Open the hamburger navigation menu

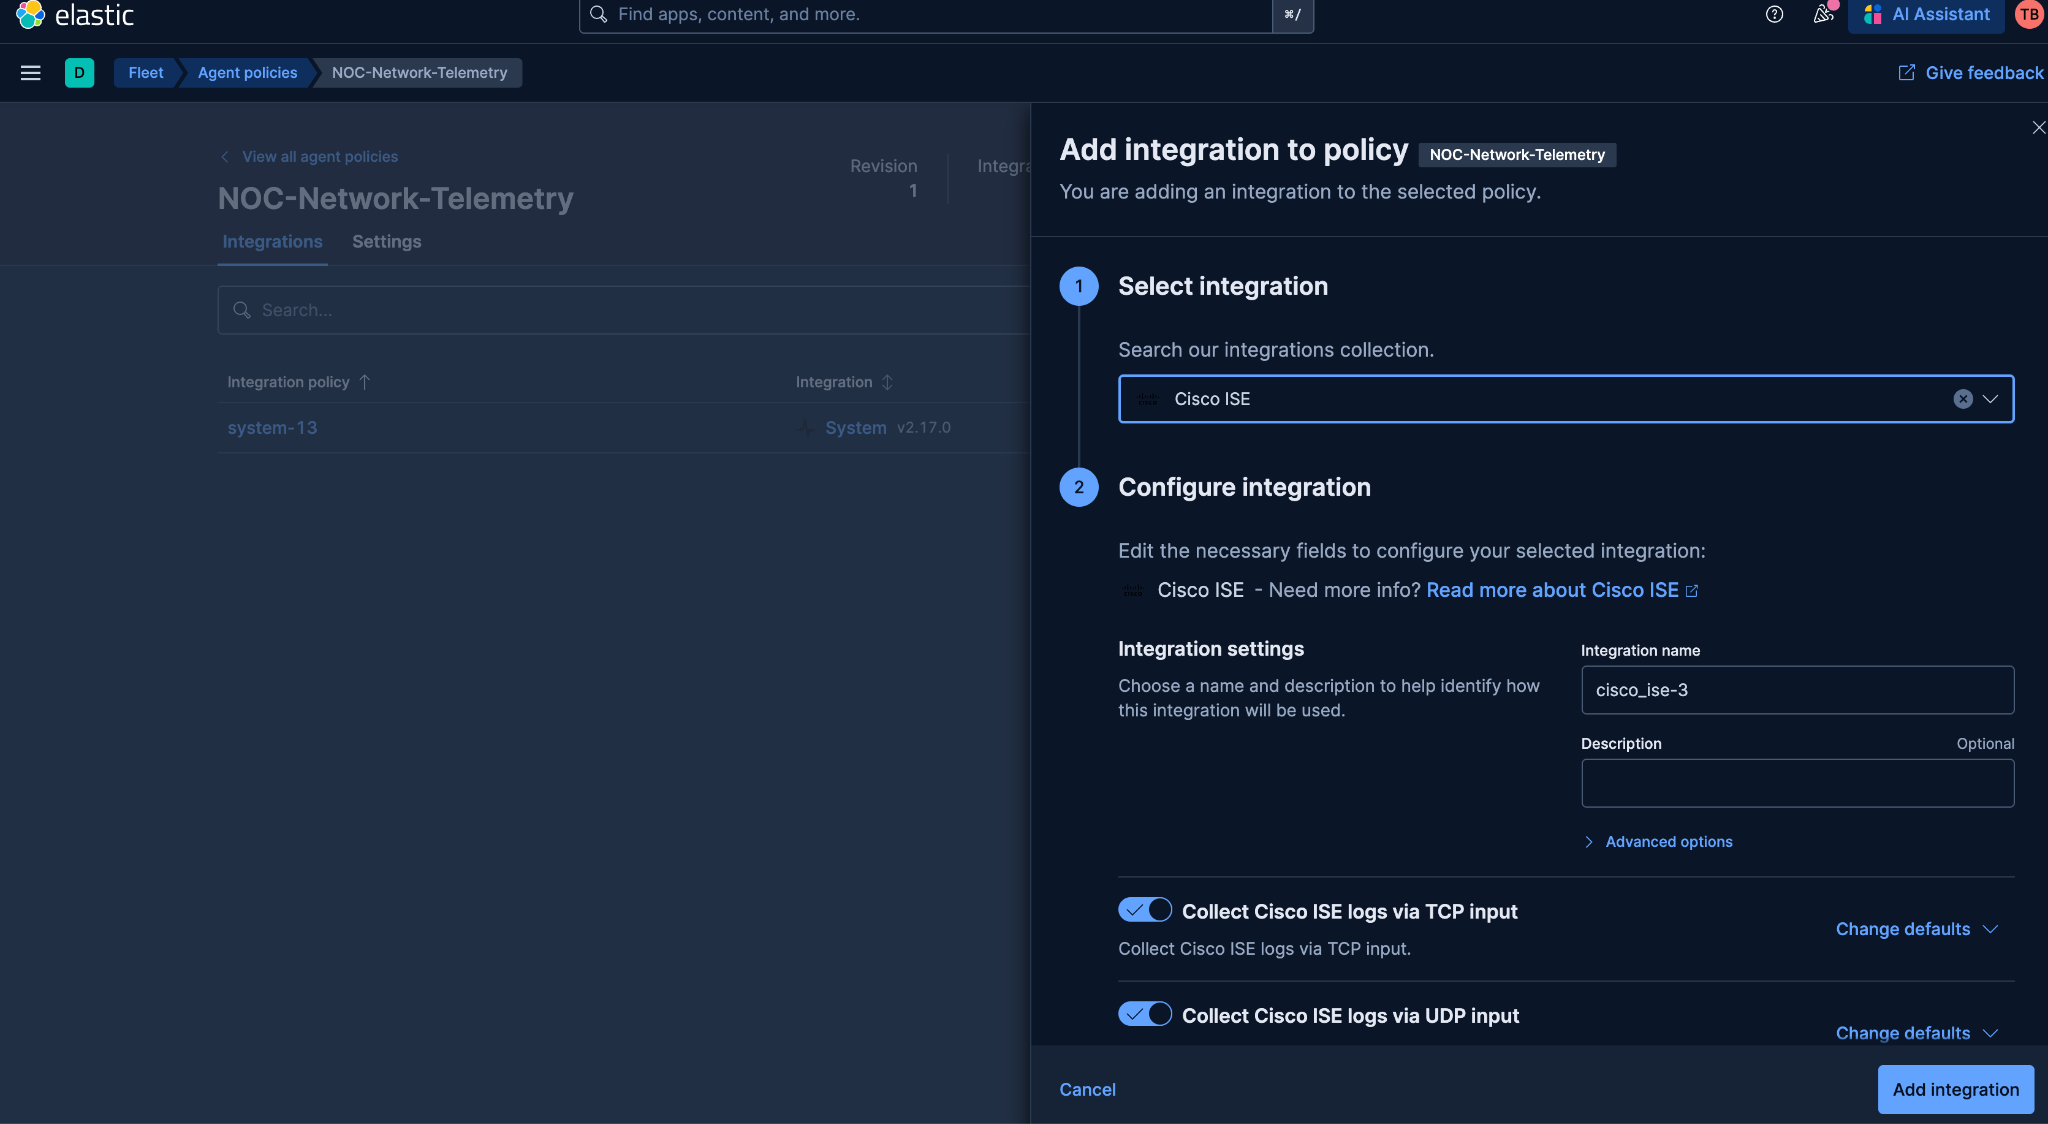click(x=31, y=73)
